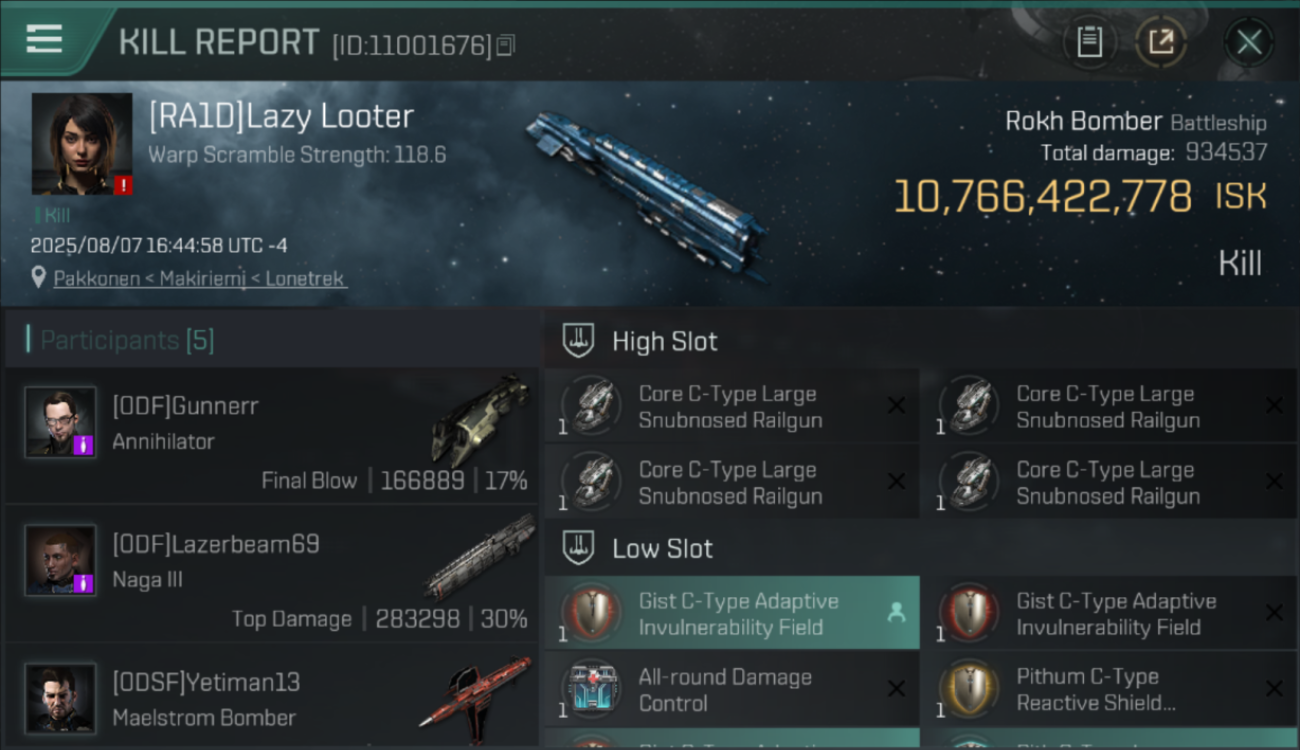1300x750 pixels.
Task: Click the Yetiman13 pilot portrait
Action: 60,698
